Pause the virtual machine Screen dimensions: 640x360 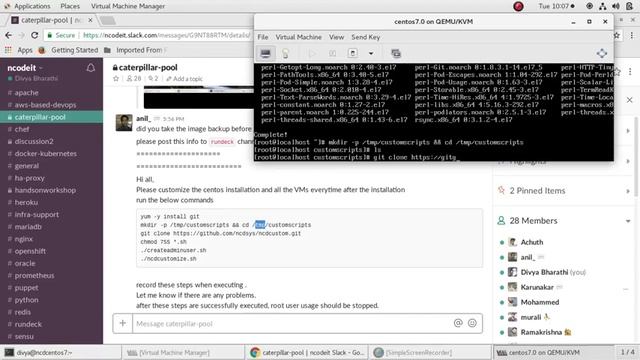(x=332, y=53)
